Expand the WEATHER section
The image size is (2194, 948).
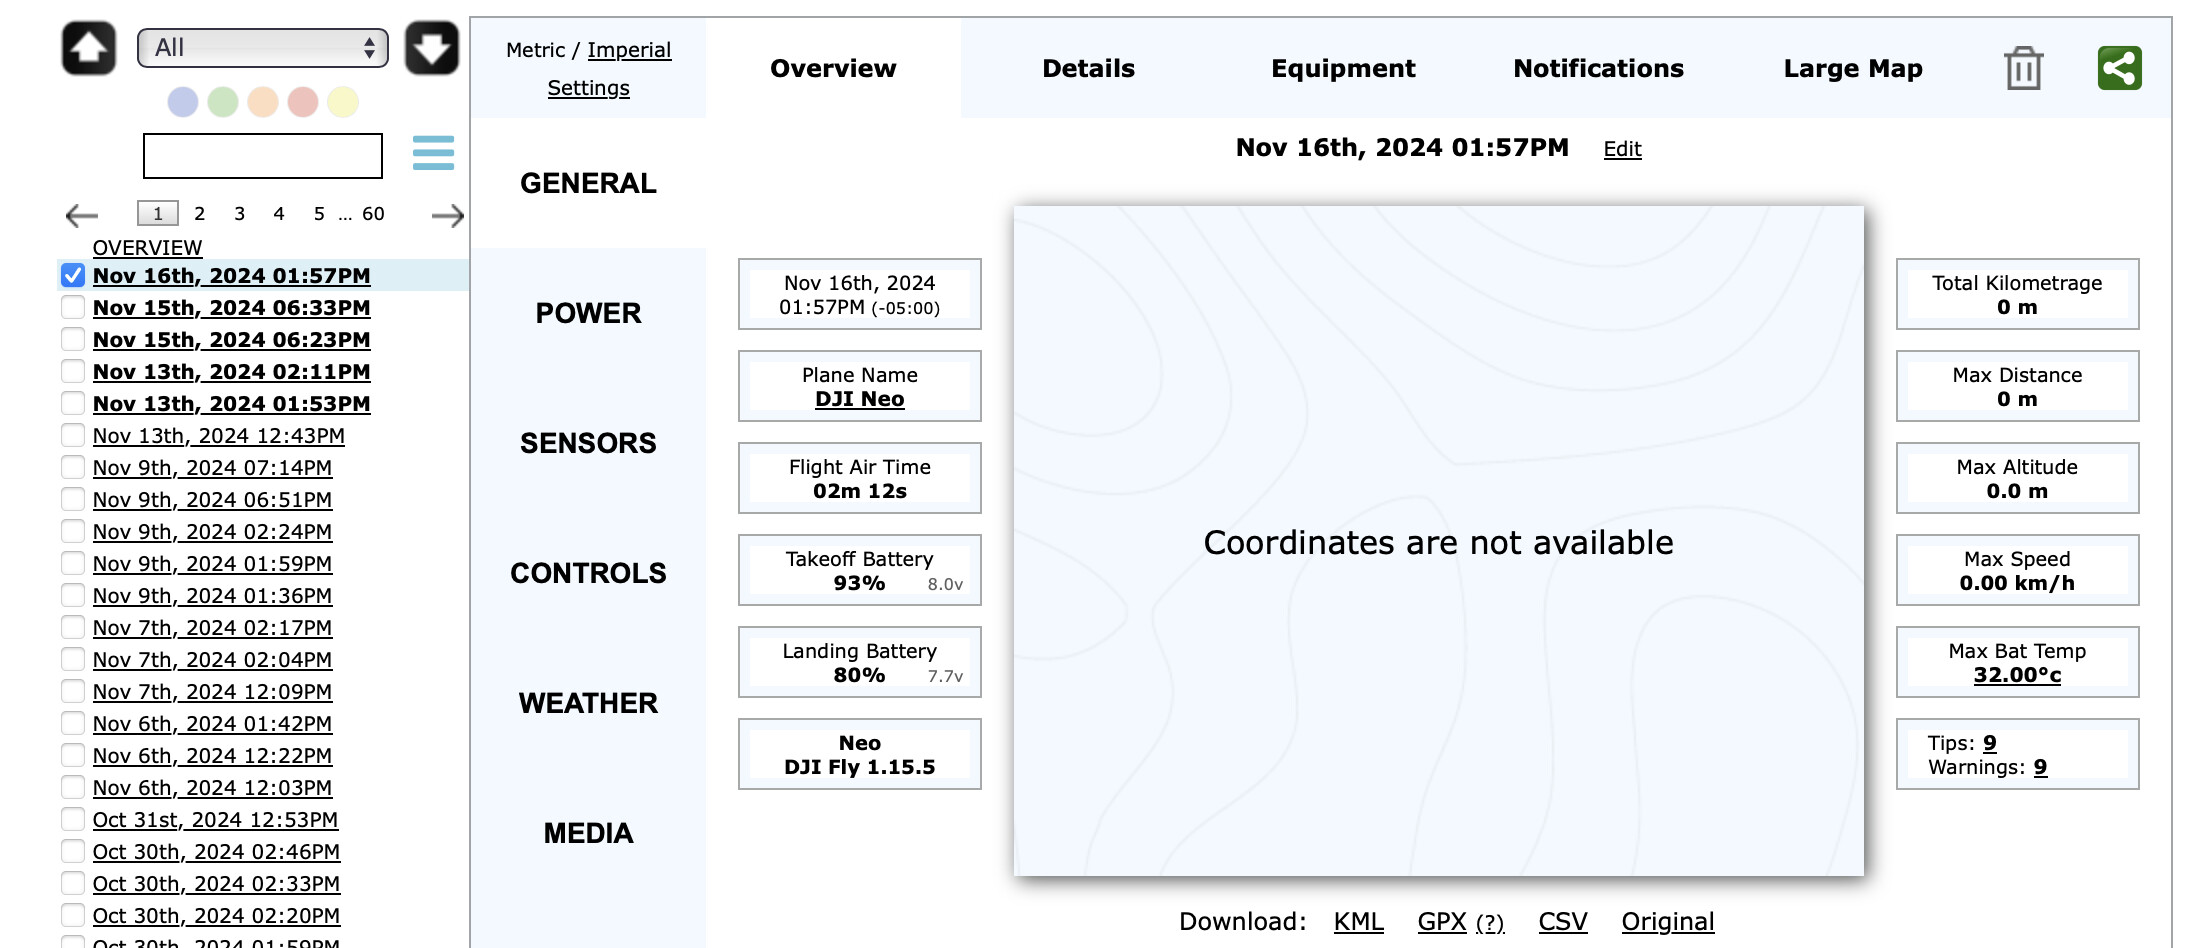click(x=588, y=703)
